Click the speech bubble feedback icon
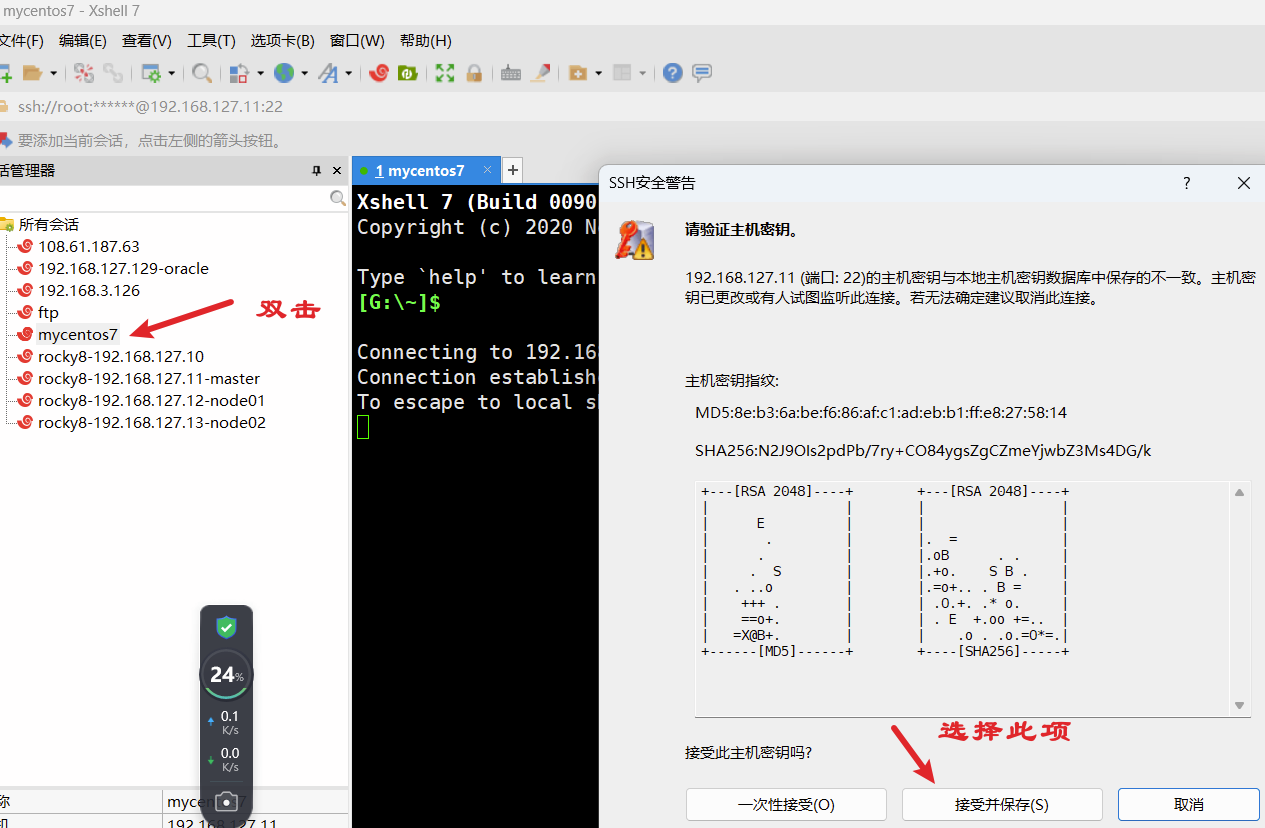The image size is (1265, 828). (702, 73)
